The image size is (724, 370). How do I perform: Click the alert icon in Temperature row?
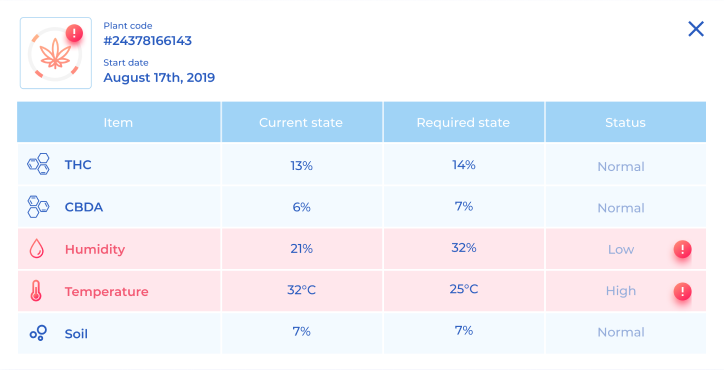point(682,291)
